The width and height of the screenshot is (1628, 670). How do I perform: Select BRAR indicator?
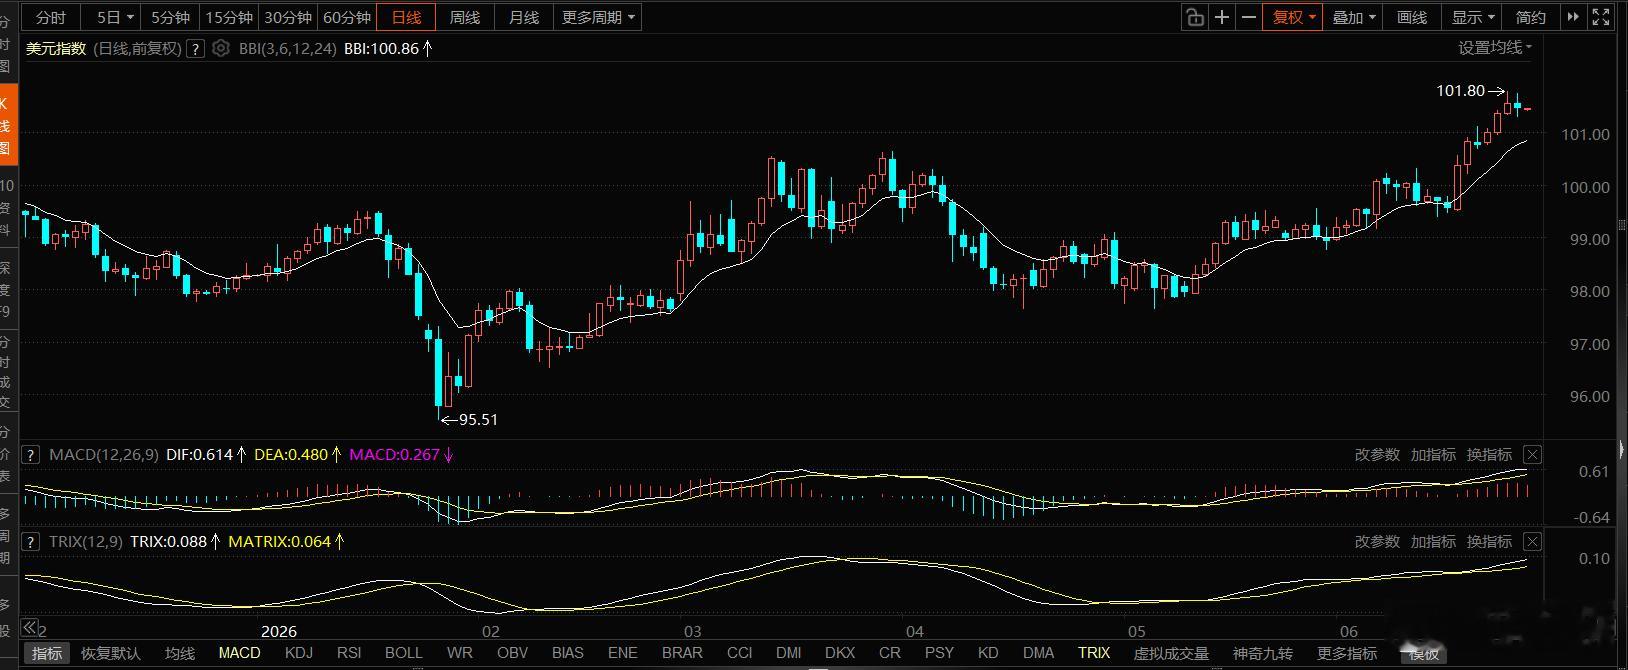coord(683,653)
